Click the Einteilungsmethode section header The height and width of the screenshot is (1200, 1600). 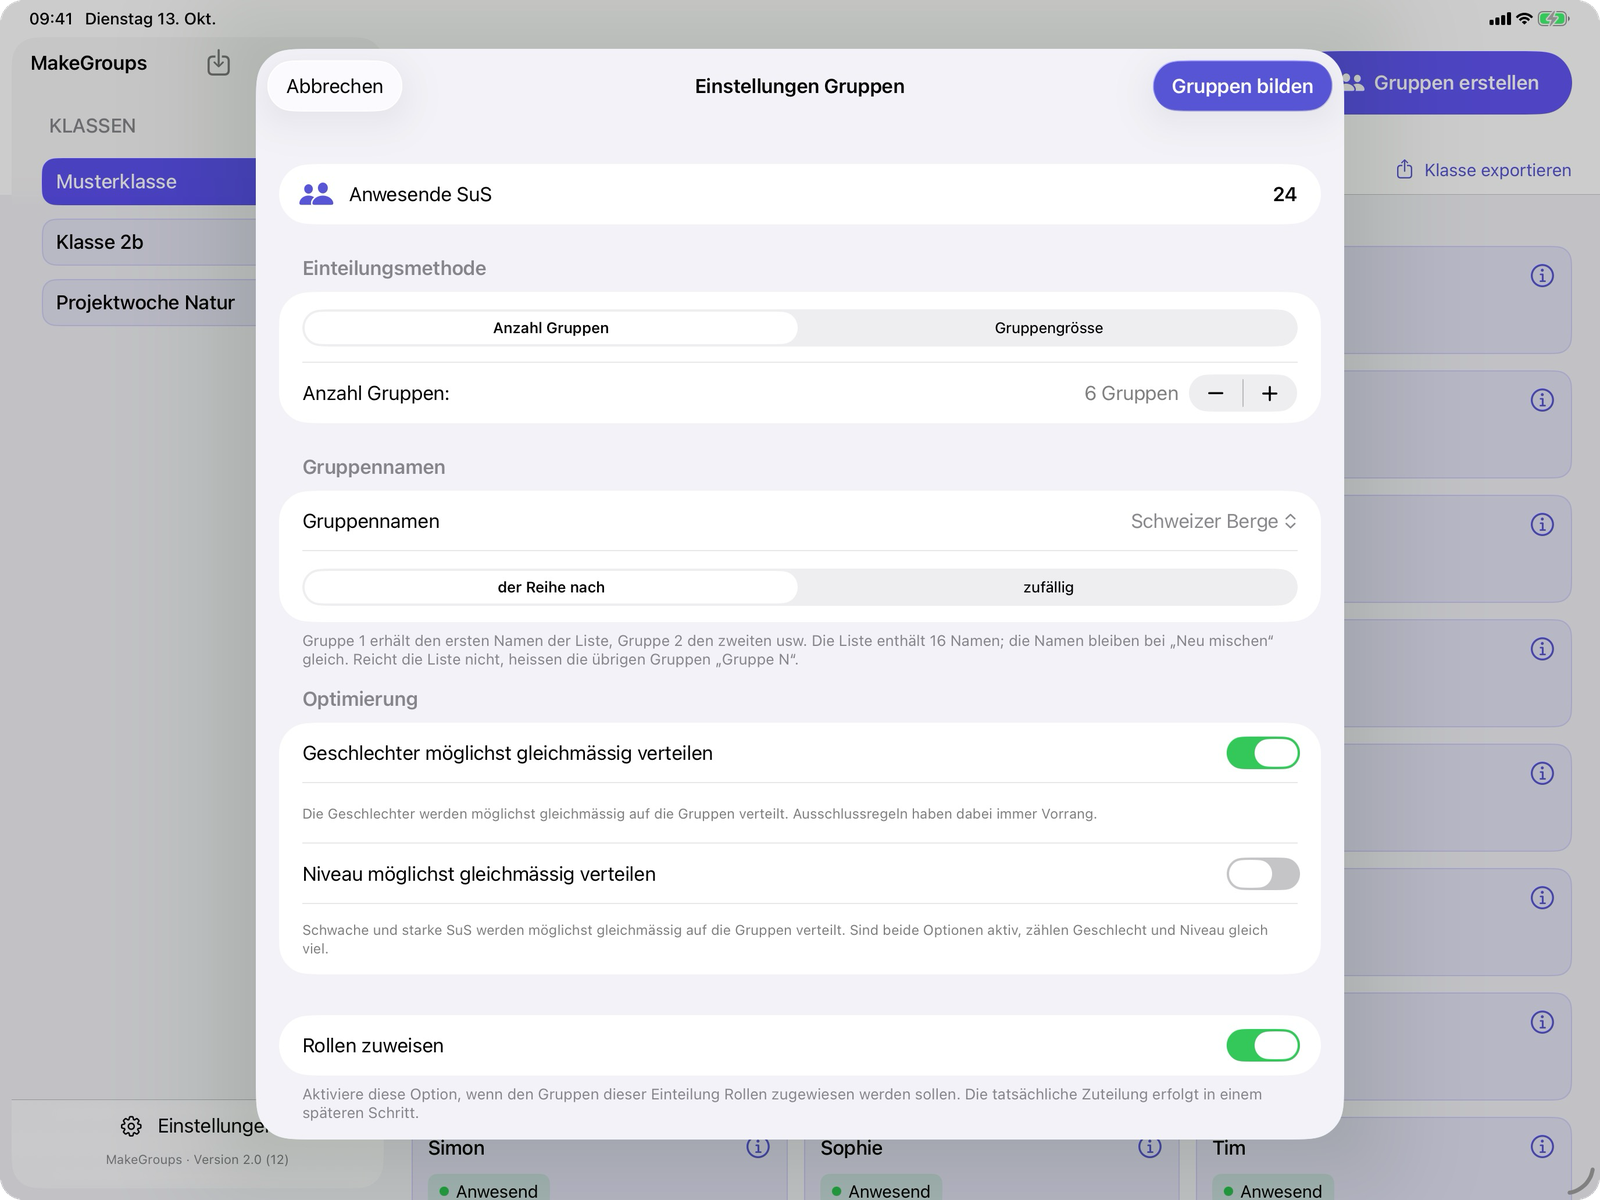(394, 268)
